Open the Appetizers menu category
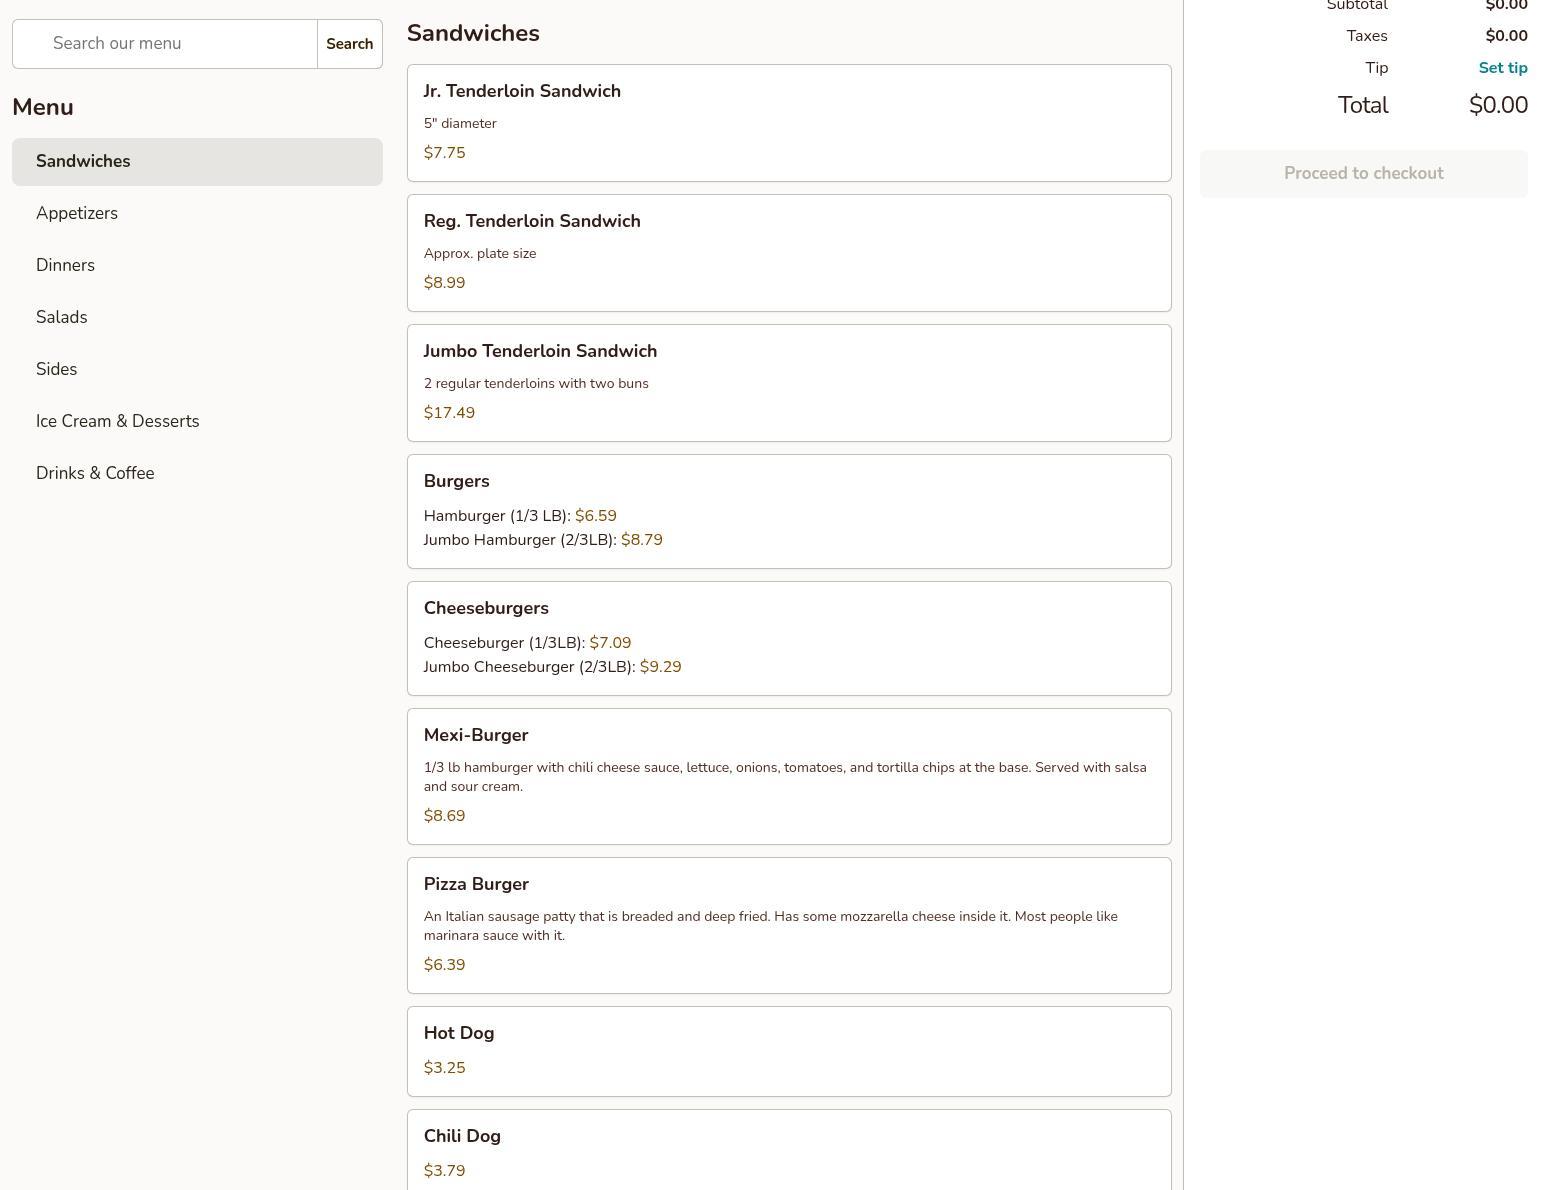This screenshot has width=1544, height=1190. point(197,214)
